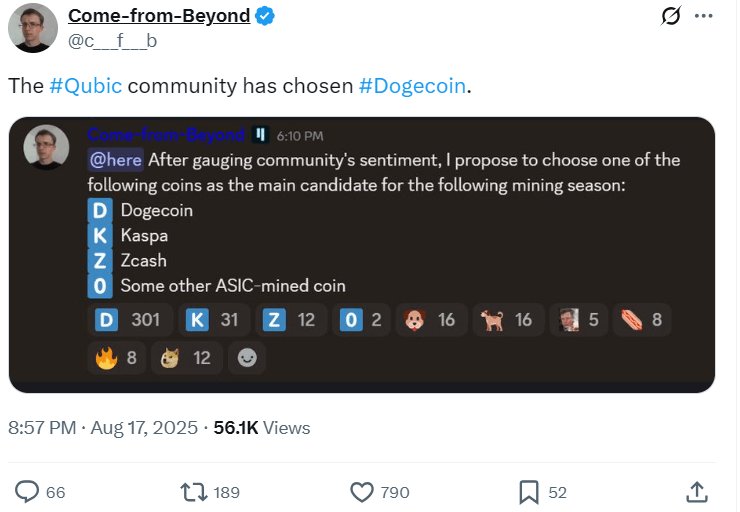Open the #Dogecoin hashtag link
Screen dimensions: 740x512
pos(412,86)
